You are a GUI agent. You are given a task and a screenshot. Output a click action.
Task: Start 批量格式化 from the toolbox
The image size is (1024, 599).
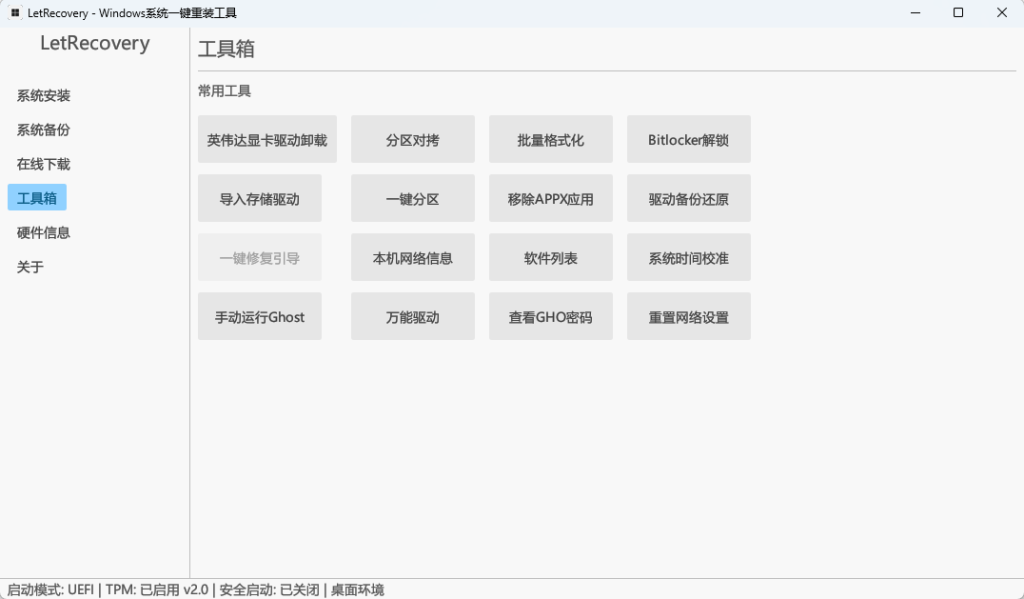click(550, 139)
